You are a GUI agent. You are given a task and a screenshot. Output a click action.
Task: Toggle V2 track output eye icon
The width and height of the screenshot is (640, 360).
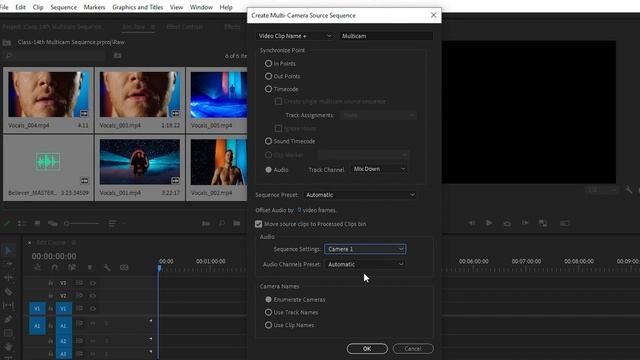93,296
